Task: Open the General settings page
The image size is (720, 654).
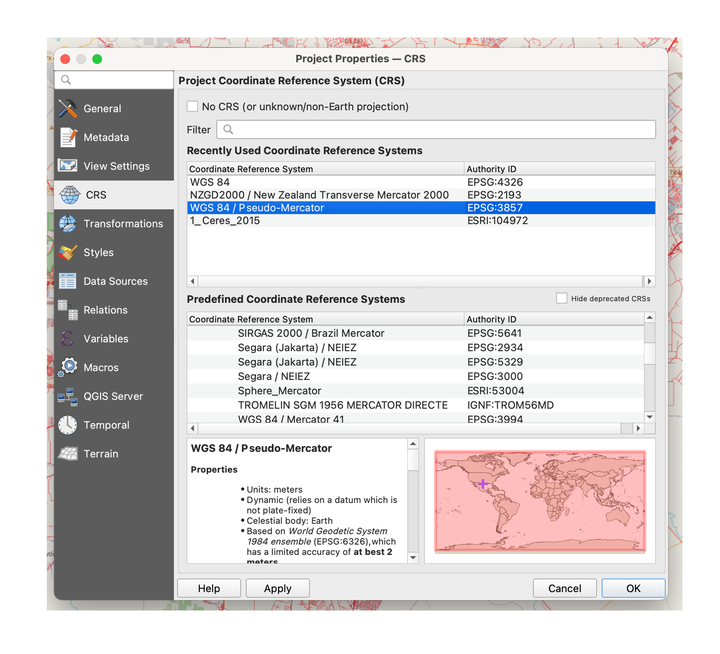Action: pyautogui.click(x=114, y=108)
